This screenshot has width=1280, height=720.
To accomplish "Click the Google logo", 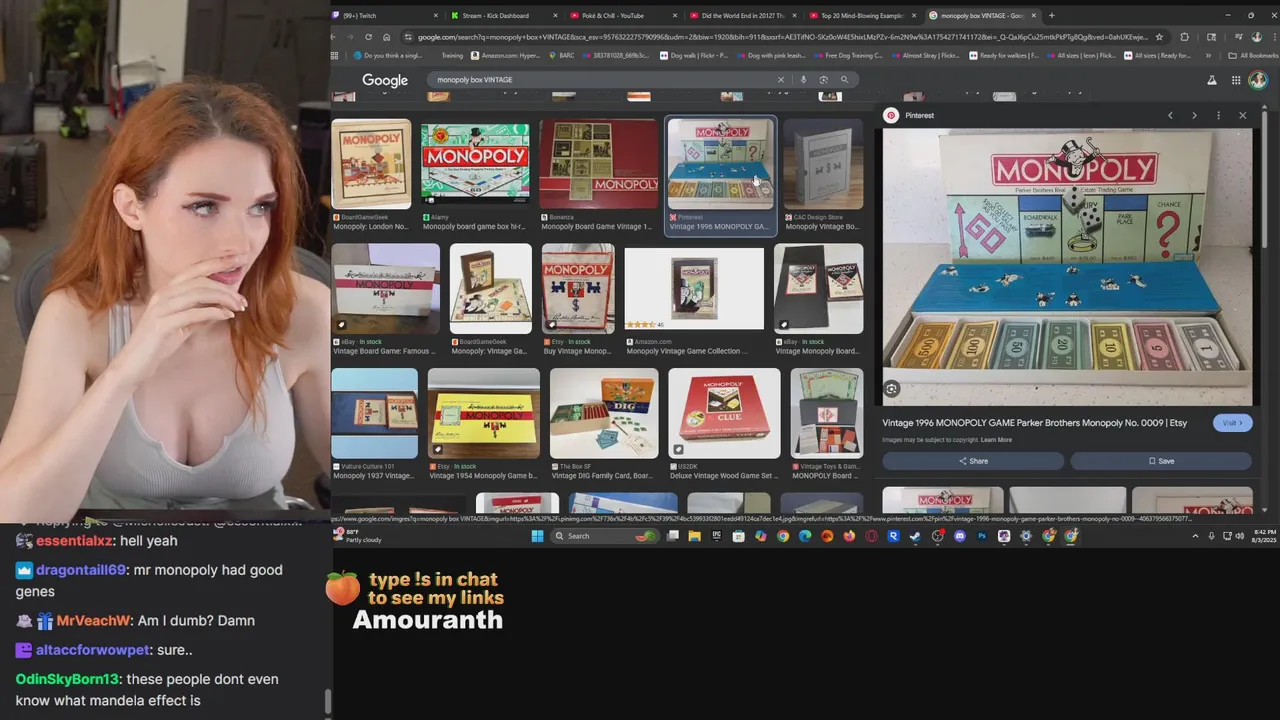I will click(385, 80).
